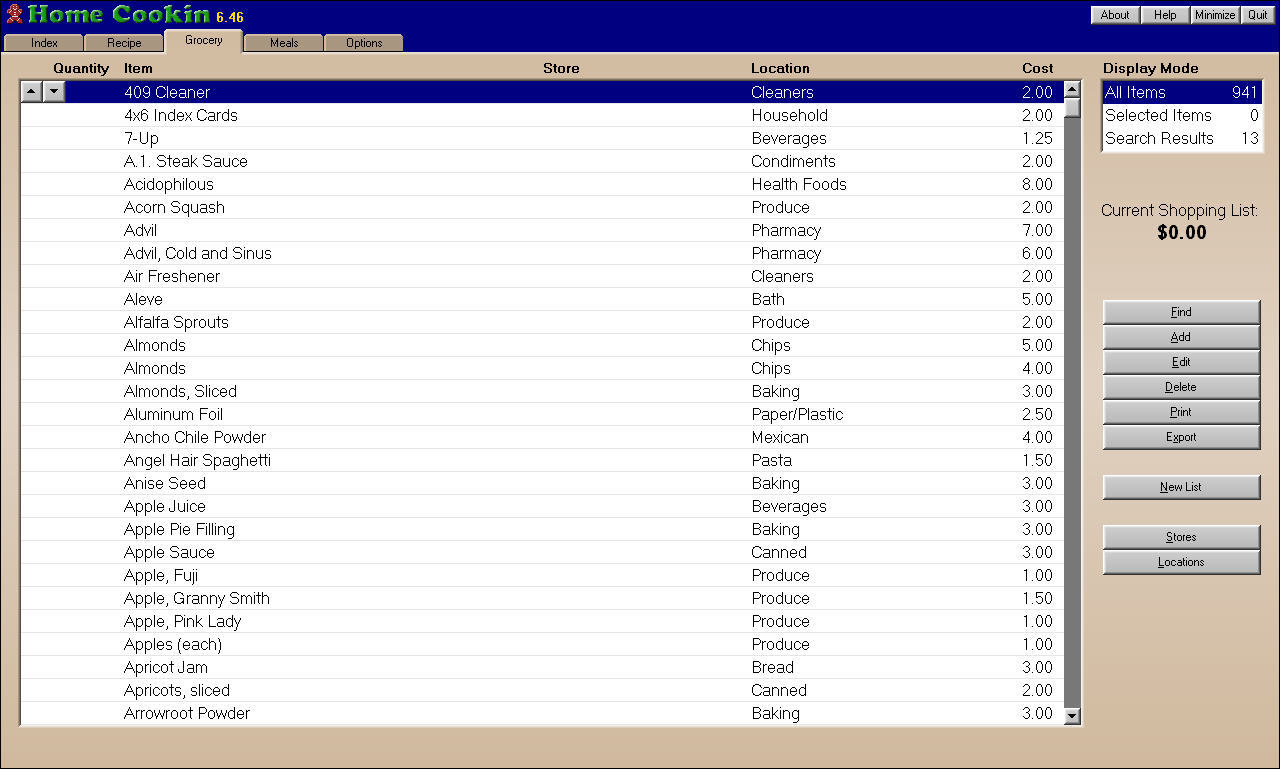Click the quantity decrease arrow for 409 Cleaner
Screen dimensions: 1280x769
tap(54, 92)
